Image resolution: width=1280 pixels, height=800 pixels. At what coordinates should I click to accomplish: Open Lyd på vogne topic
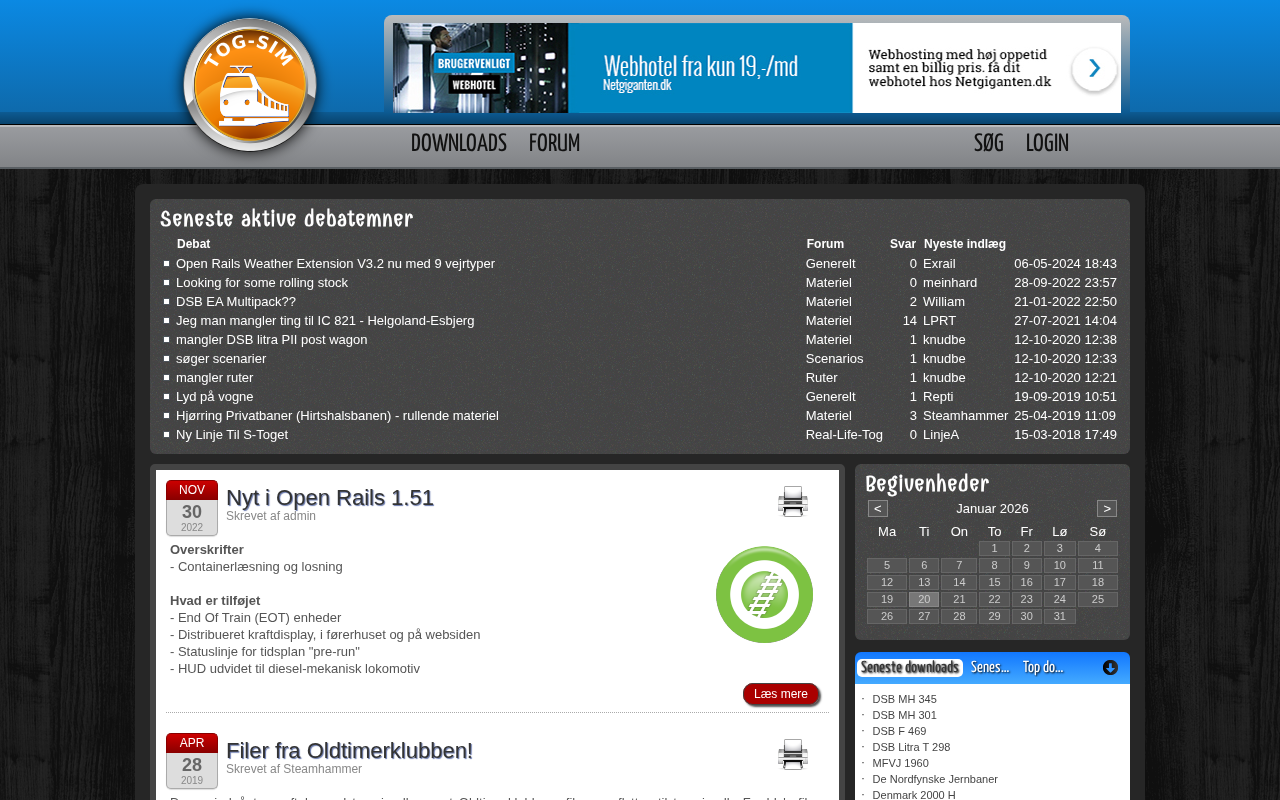215,397
